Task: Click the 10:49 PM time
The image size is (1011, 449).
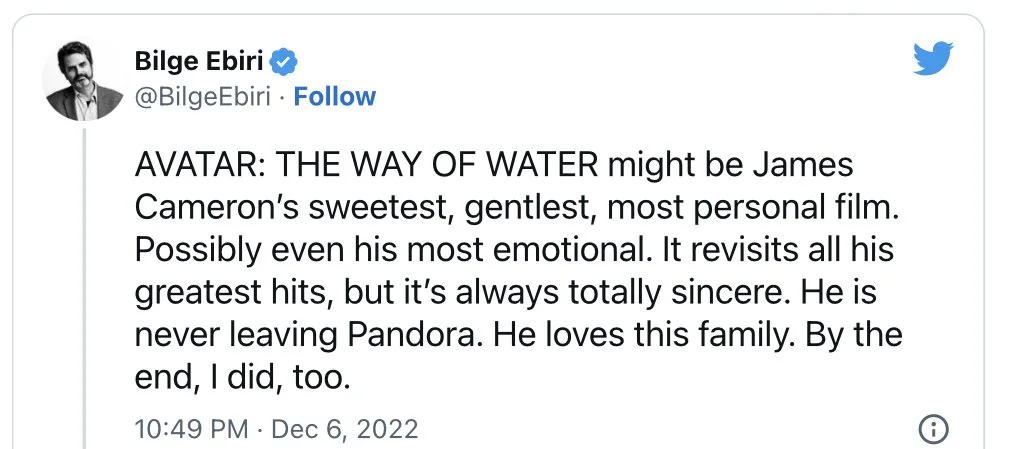Action: click(190, 431)
